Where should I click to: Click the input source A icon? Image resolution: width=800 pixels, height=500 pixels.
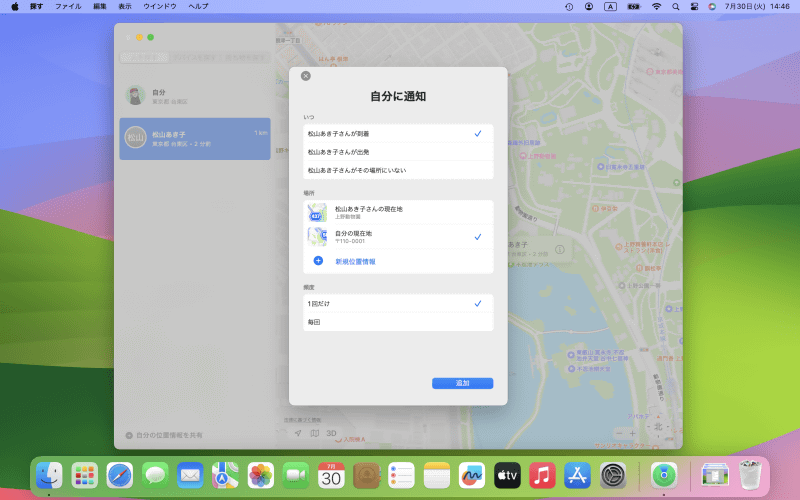(610, 7)
